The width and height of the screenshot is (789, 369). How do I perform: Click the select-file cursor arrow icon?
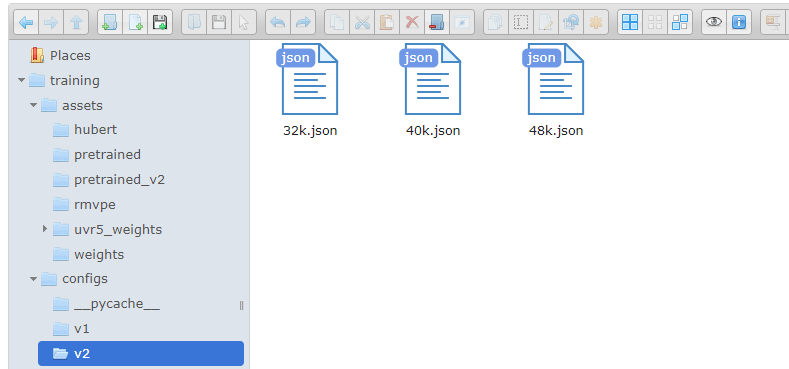tap(244, 22)
